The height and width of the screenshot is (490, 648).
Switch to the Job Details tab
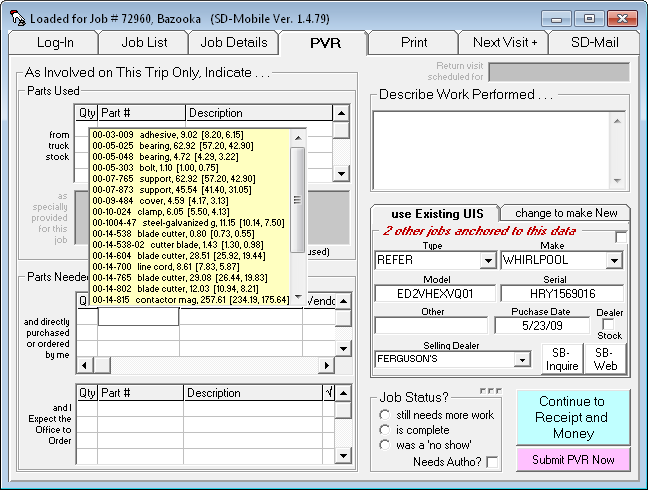(x=234, y=42)
